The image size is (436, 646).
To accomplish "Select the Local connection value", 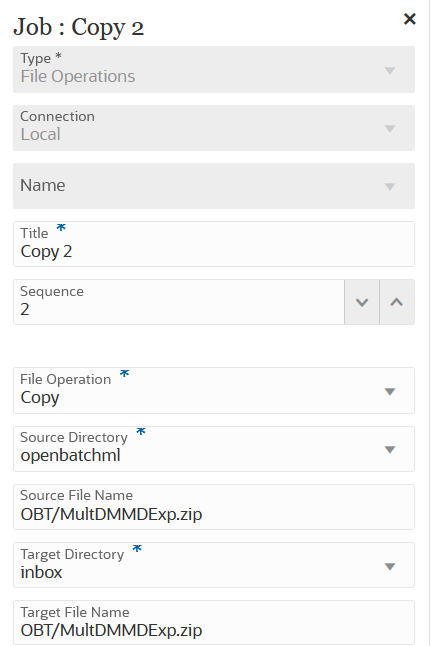I will (41, 135).
